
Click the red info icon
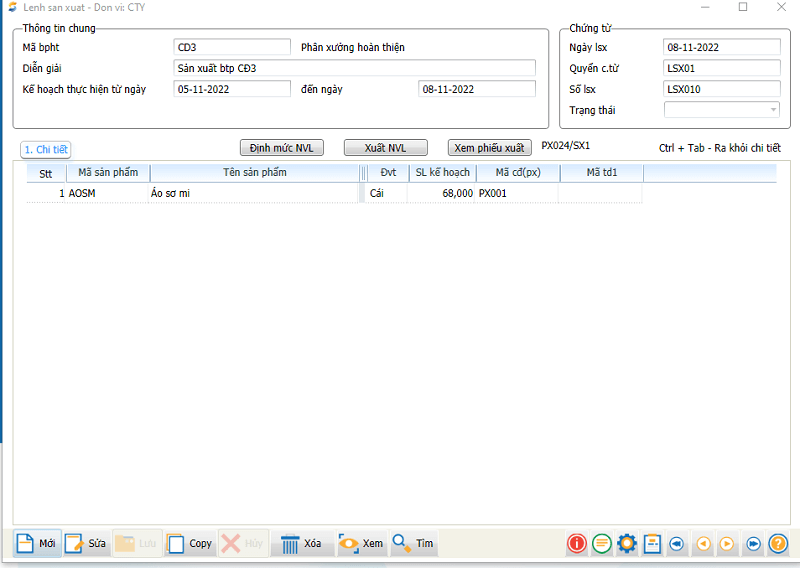point(577,544)
